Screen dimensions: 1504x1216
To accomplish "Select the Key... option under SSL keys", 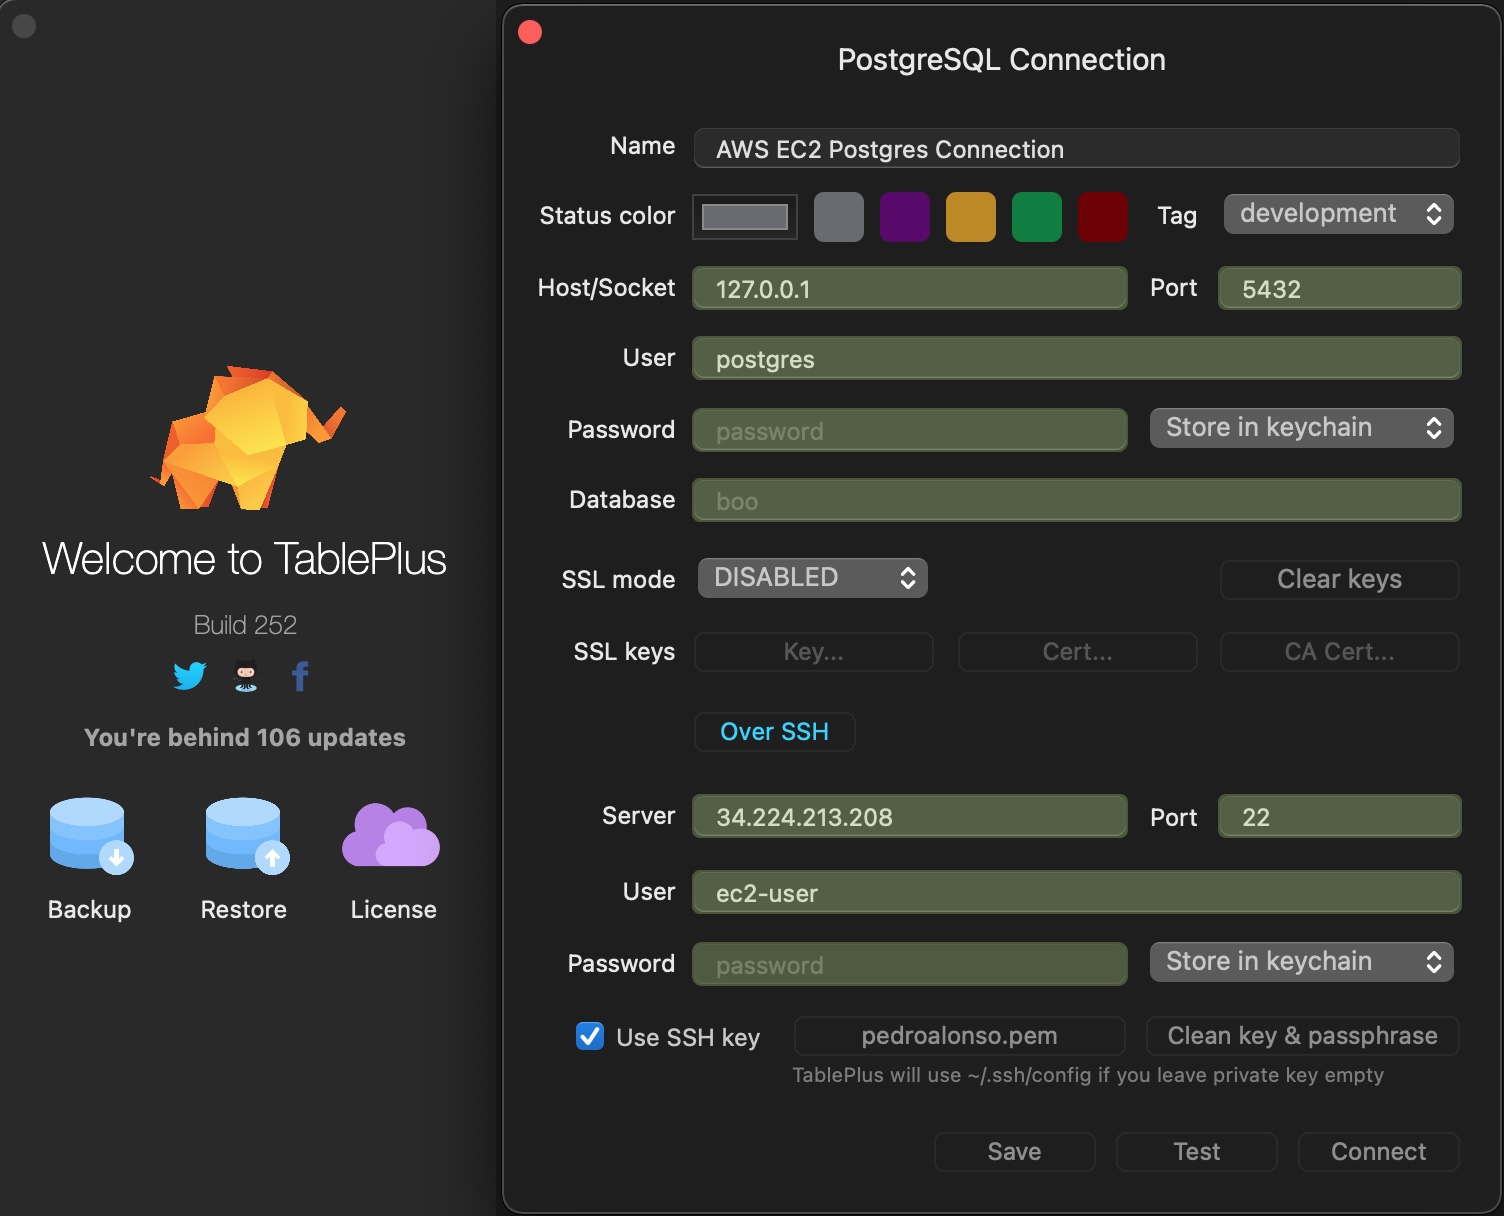I will click(x=813, y=652).
